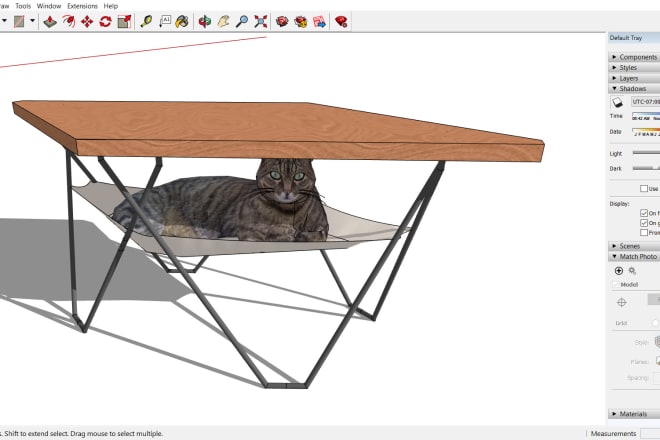
Task: Click the Spacing input field
Action: point(656,378)
